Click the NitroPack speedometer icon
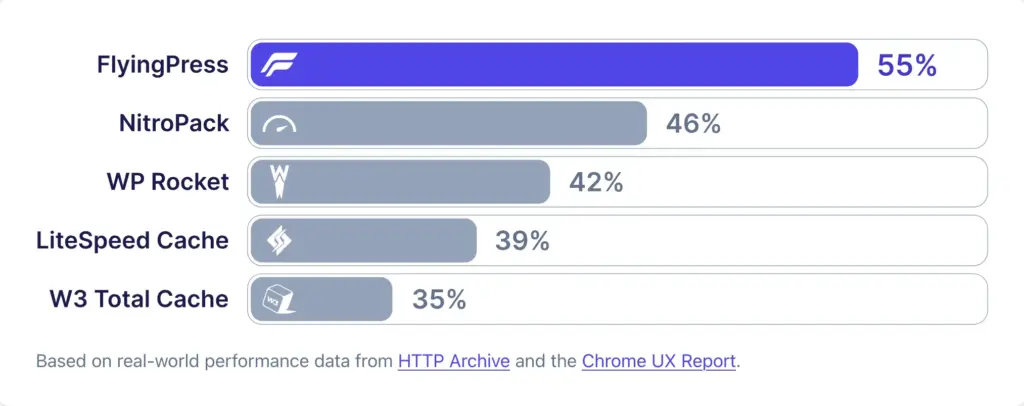 [279, 123]
